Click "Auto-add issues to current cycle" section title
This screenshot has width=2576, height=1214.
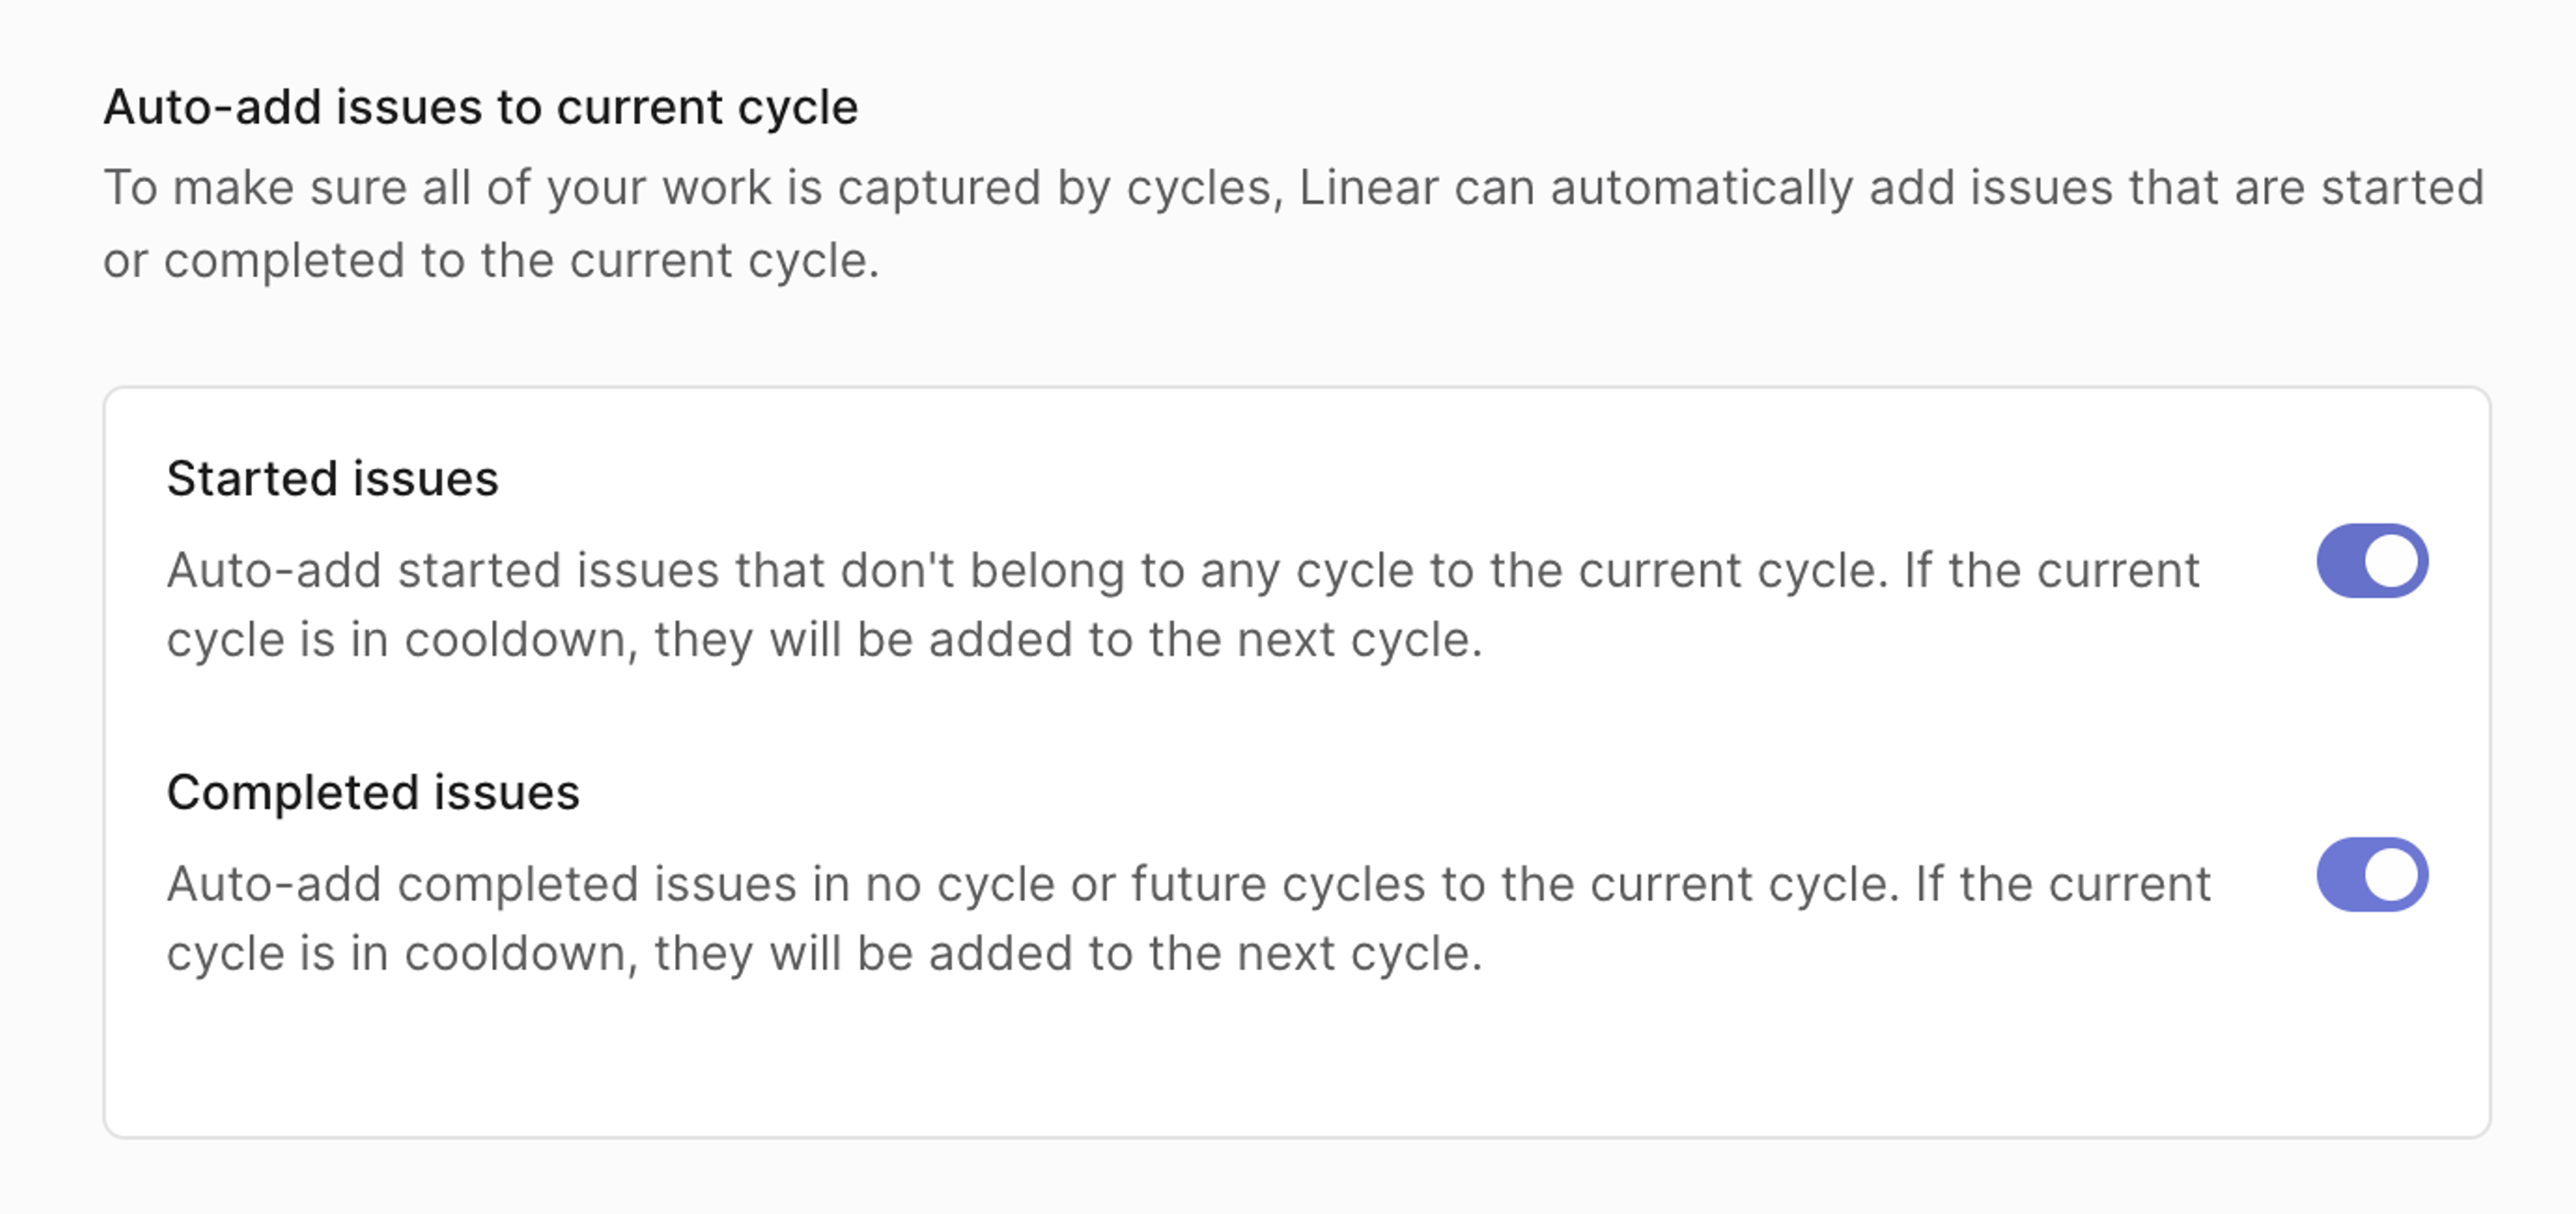[x=480, y=107]
